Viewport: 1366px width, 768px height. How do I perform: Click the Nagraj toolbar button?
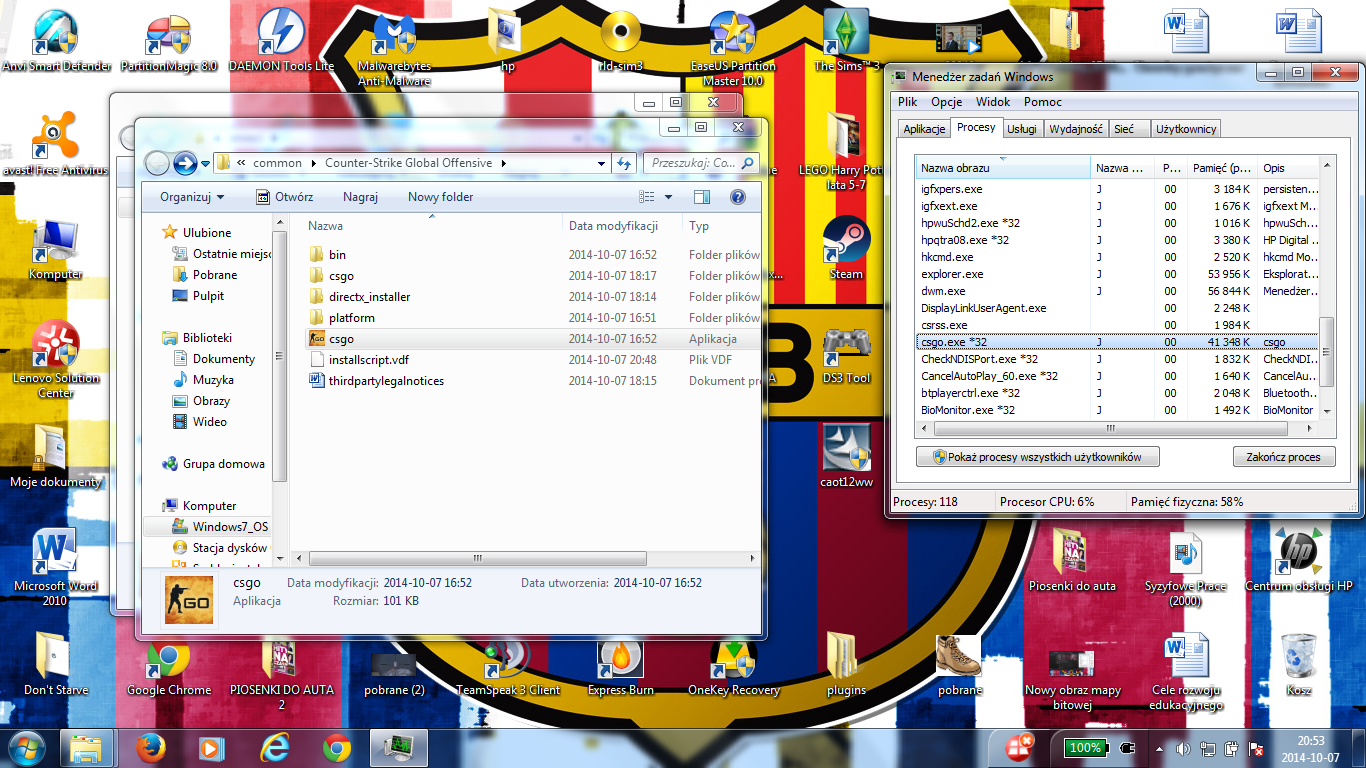(360, 197)
